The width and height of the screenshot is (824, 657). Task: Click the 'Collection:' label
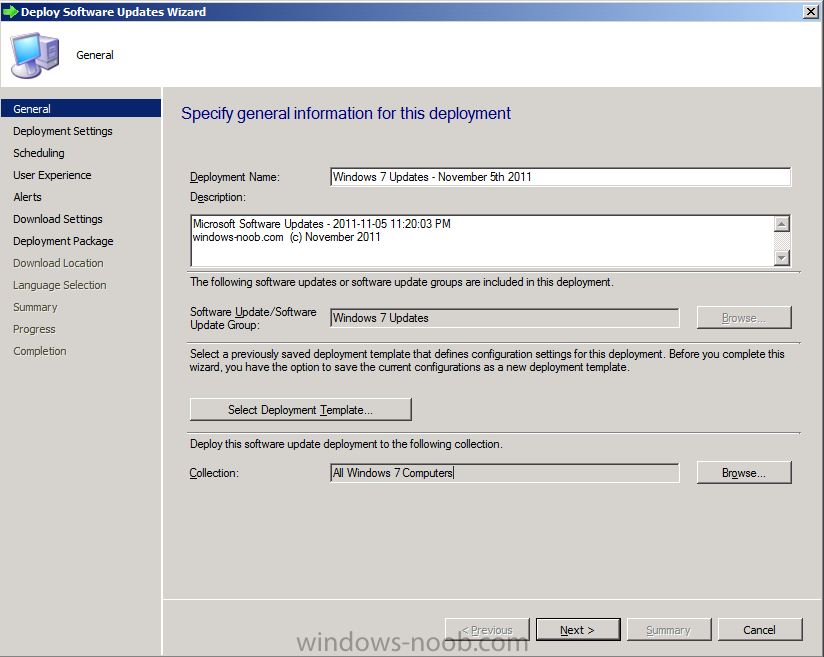(x=214, y=473)
